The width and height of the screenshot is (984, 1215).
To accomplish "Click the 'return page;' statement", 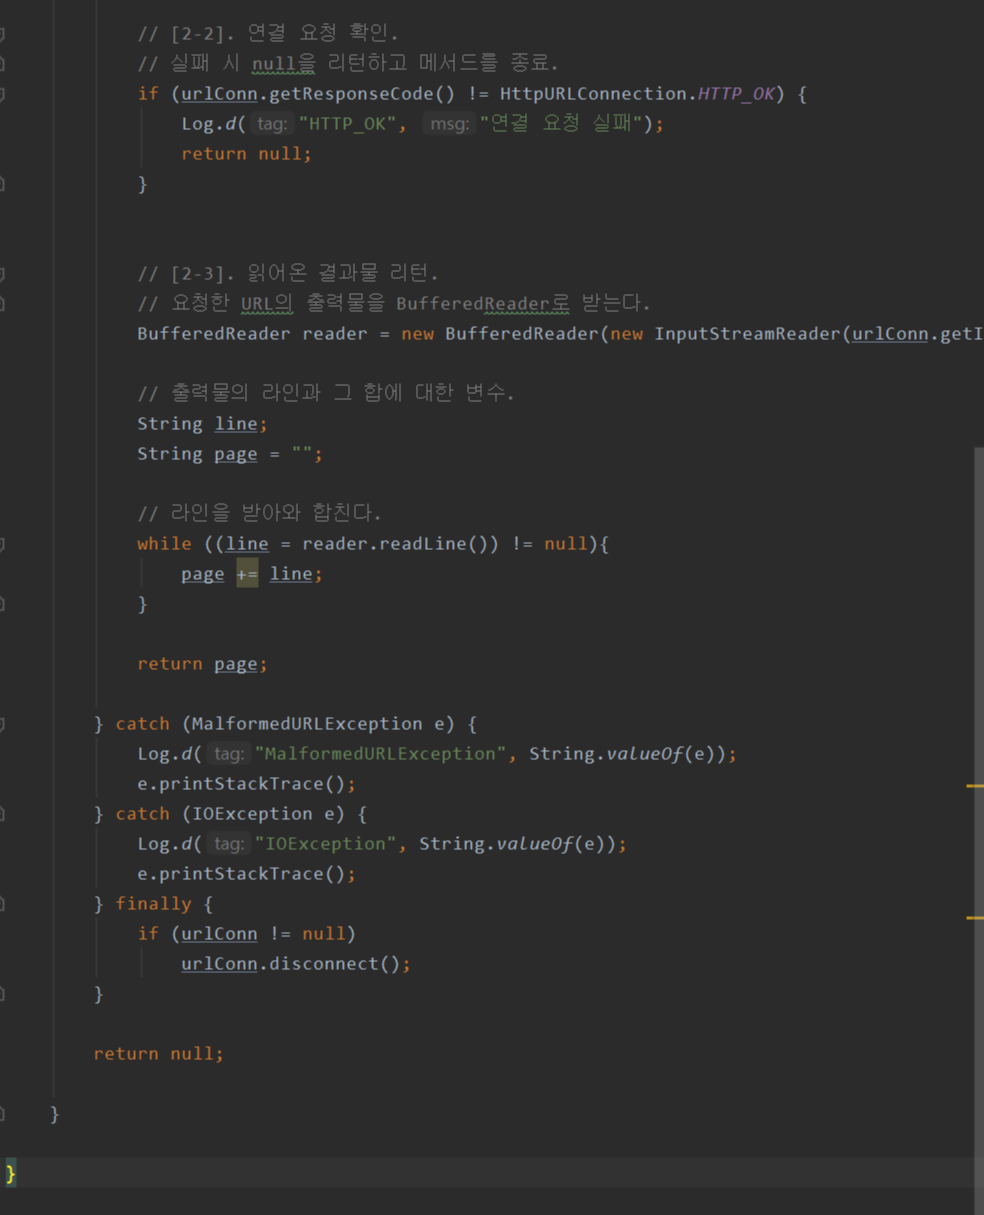I will [x=202, y=664].
